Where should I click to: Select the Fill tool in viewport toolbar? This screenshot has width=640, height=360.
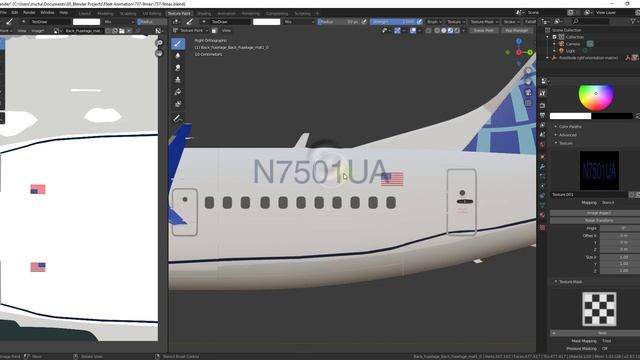tap(178, 92)
